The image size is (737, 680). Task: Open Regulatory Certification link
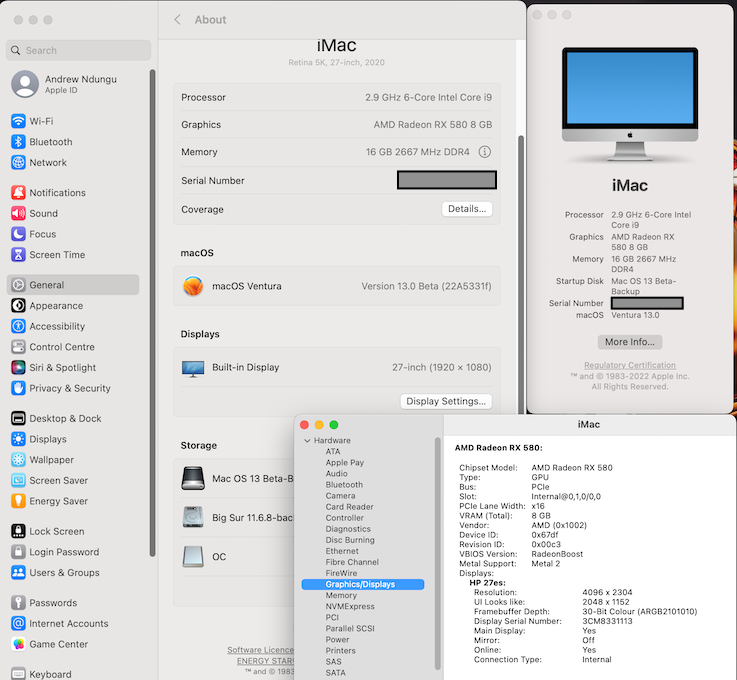pyautogui.click(x=630, y=365)
